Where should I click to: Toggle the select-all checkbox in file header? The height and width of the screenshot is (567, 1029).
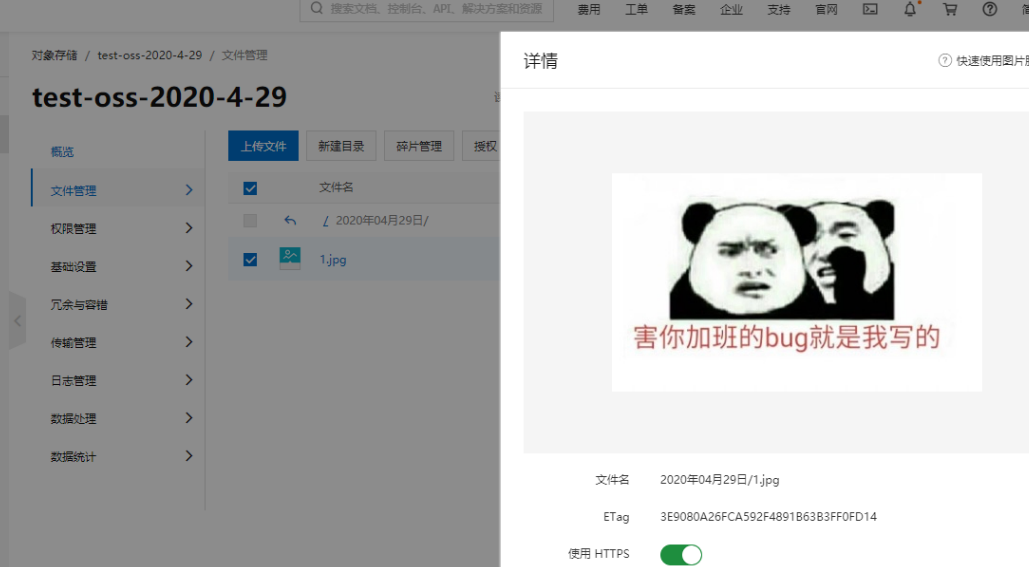[x=250, y=188]
